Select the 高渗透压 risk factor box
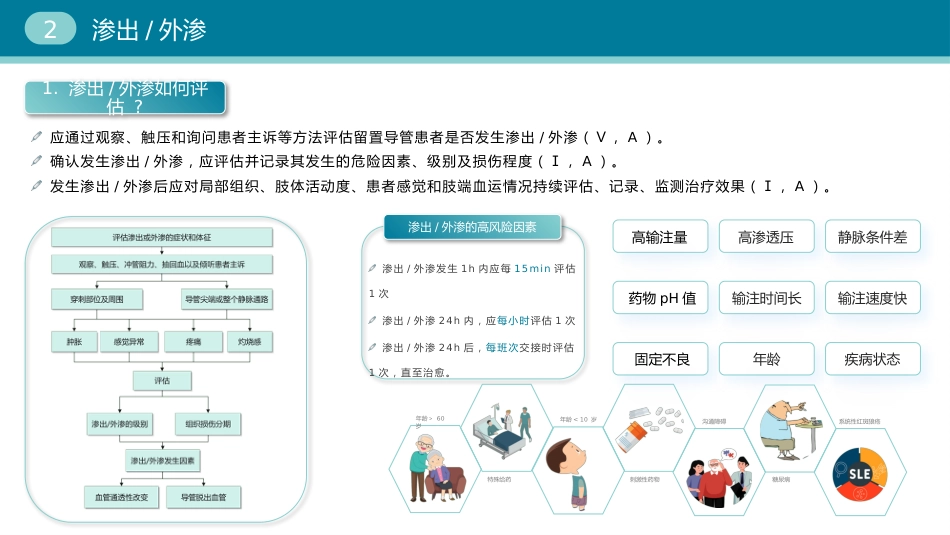Viewport: 950px width, 535px height. 766,236
